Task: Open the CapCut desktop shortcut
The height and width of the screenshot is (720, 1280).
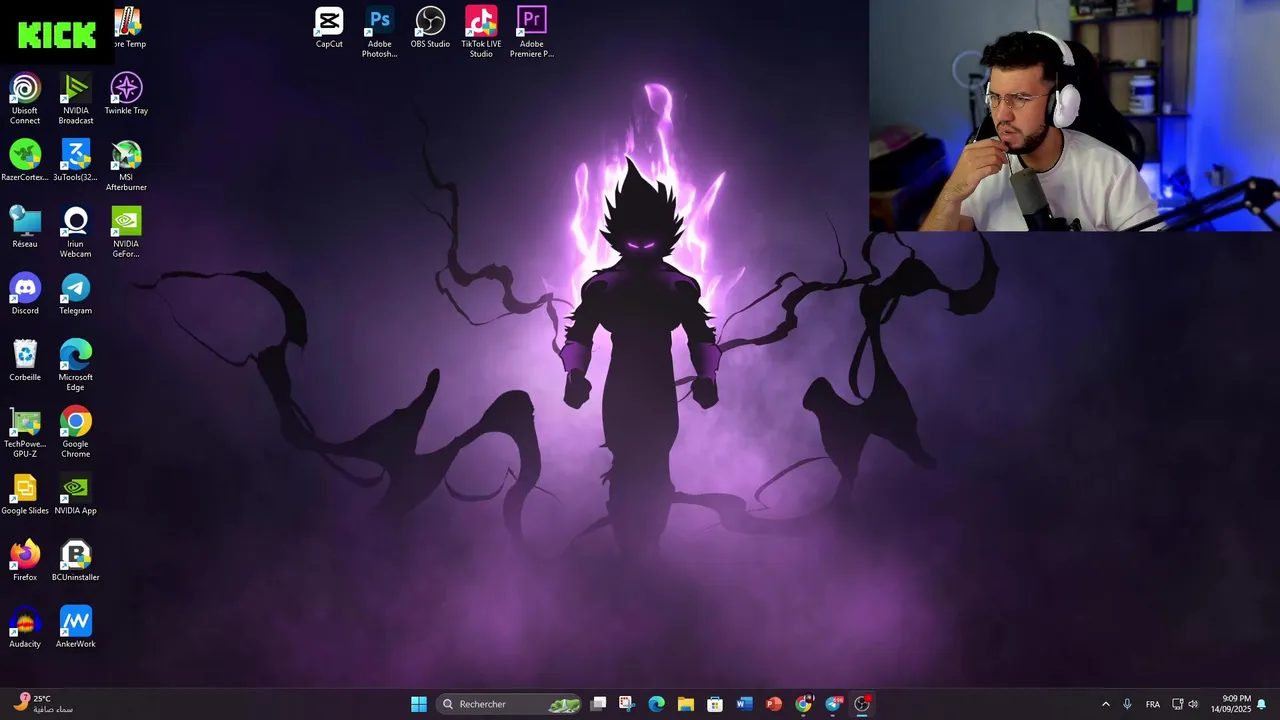Action: pyautogui.click(x=329, y=28)
